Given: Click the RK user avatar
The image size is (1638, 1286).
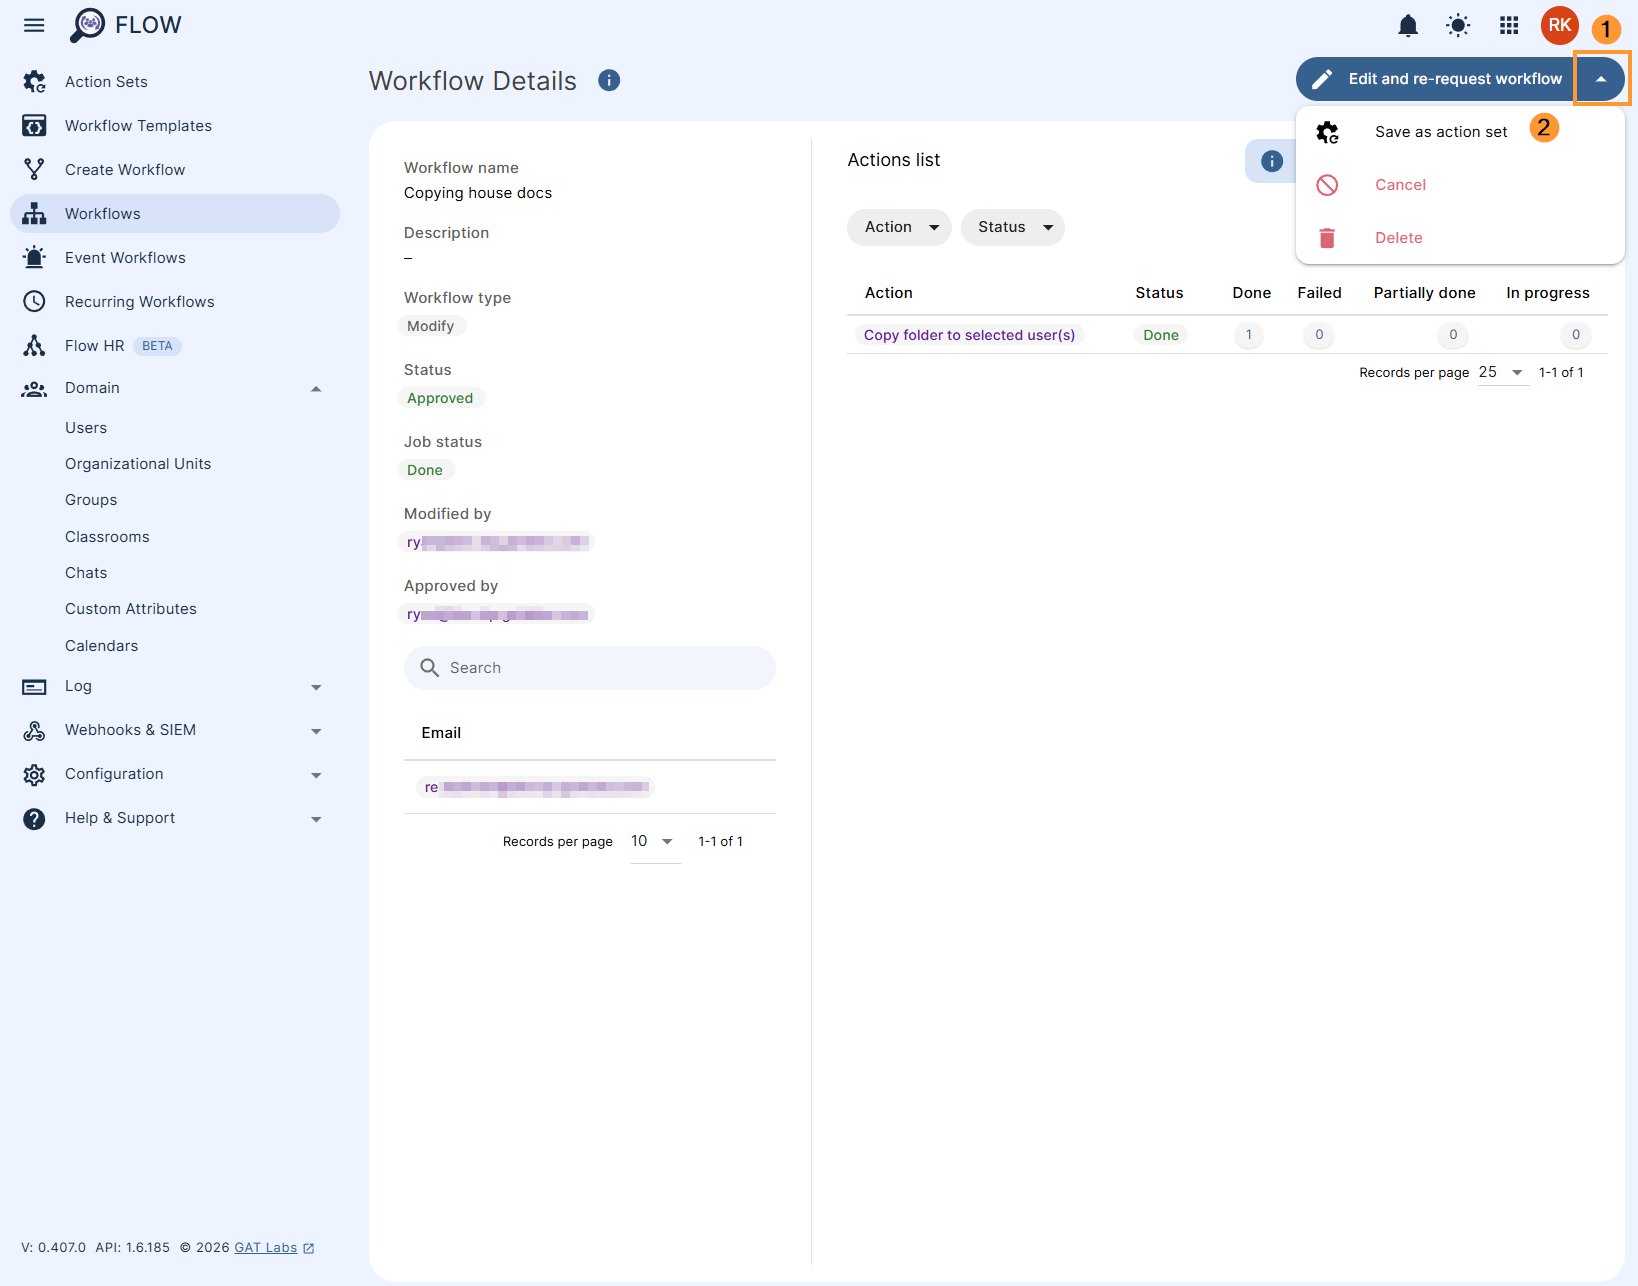Looking at the screenshot, I should point(1559,26).
